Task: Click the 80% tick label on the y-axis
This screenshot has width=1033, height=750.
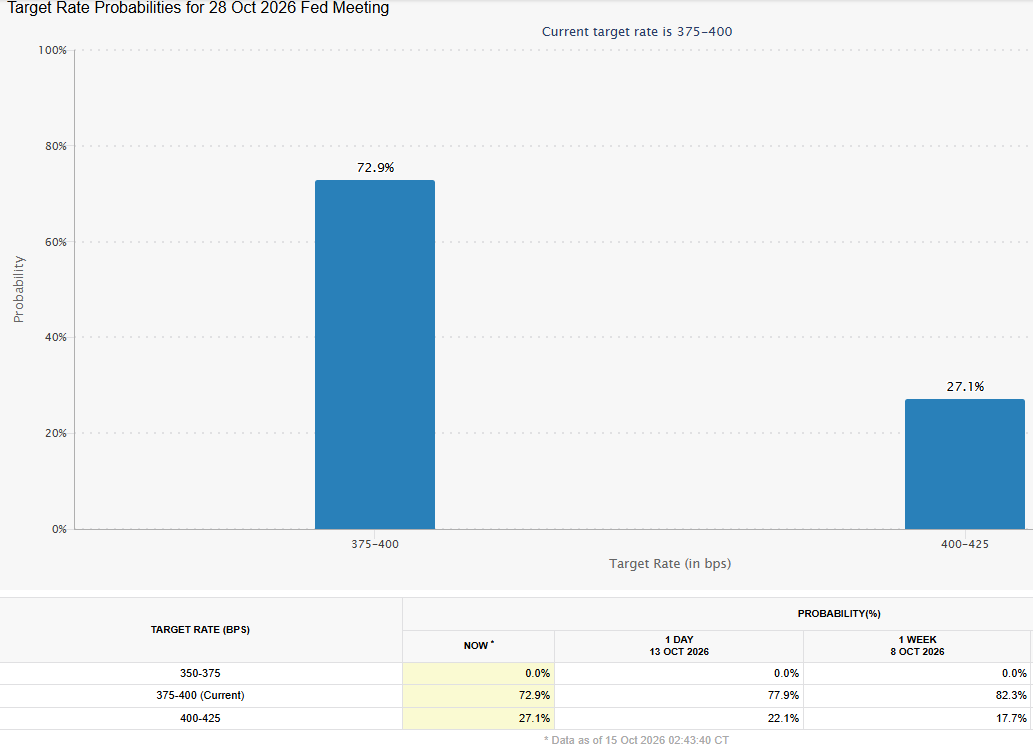Action: pos(55,146)
